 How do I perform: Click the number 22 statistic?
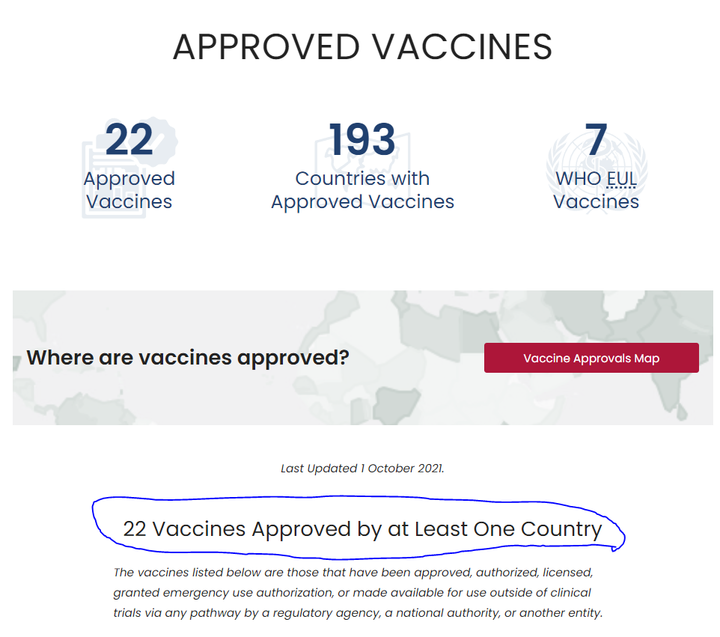click(x=129, y=140)
